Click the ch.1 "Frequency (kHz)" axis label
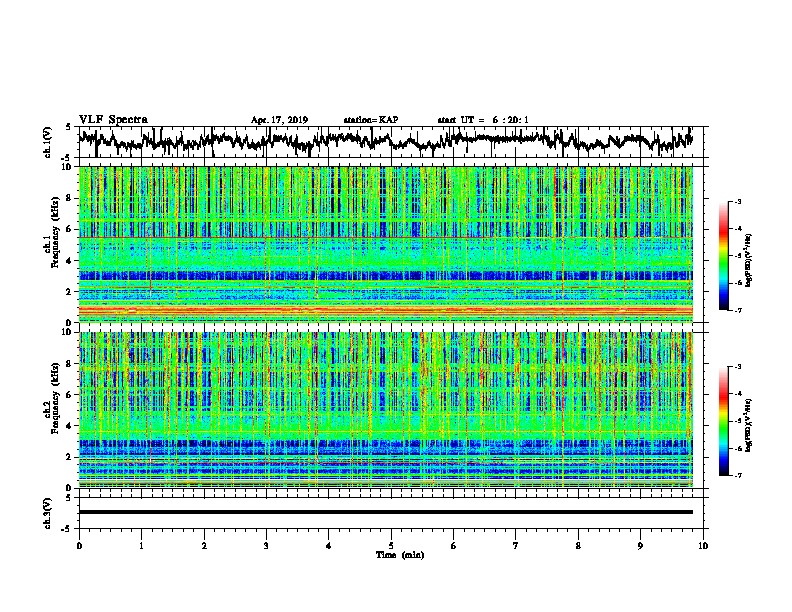The height and width of the screenshot is (612, 792). click(x=55, y=232)
